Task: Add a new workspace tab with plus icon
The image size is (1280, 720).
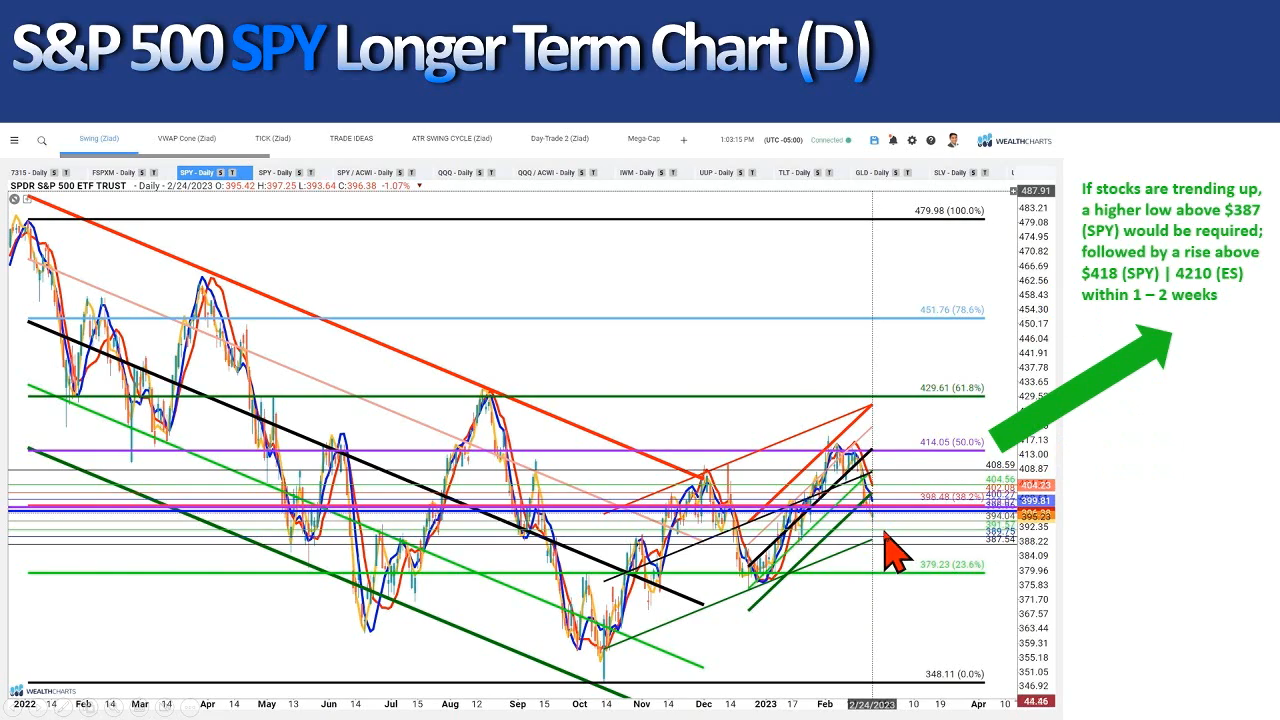Action: click(684, 140)
